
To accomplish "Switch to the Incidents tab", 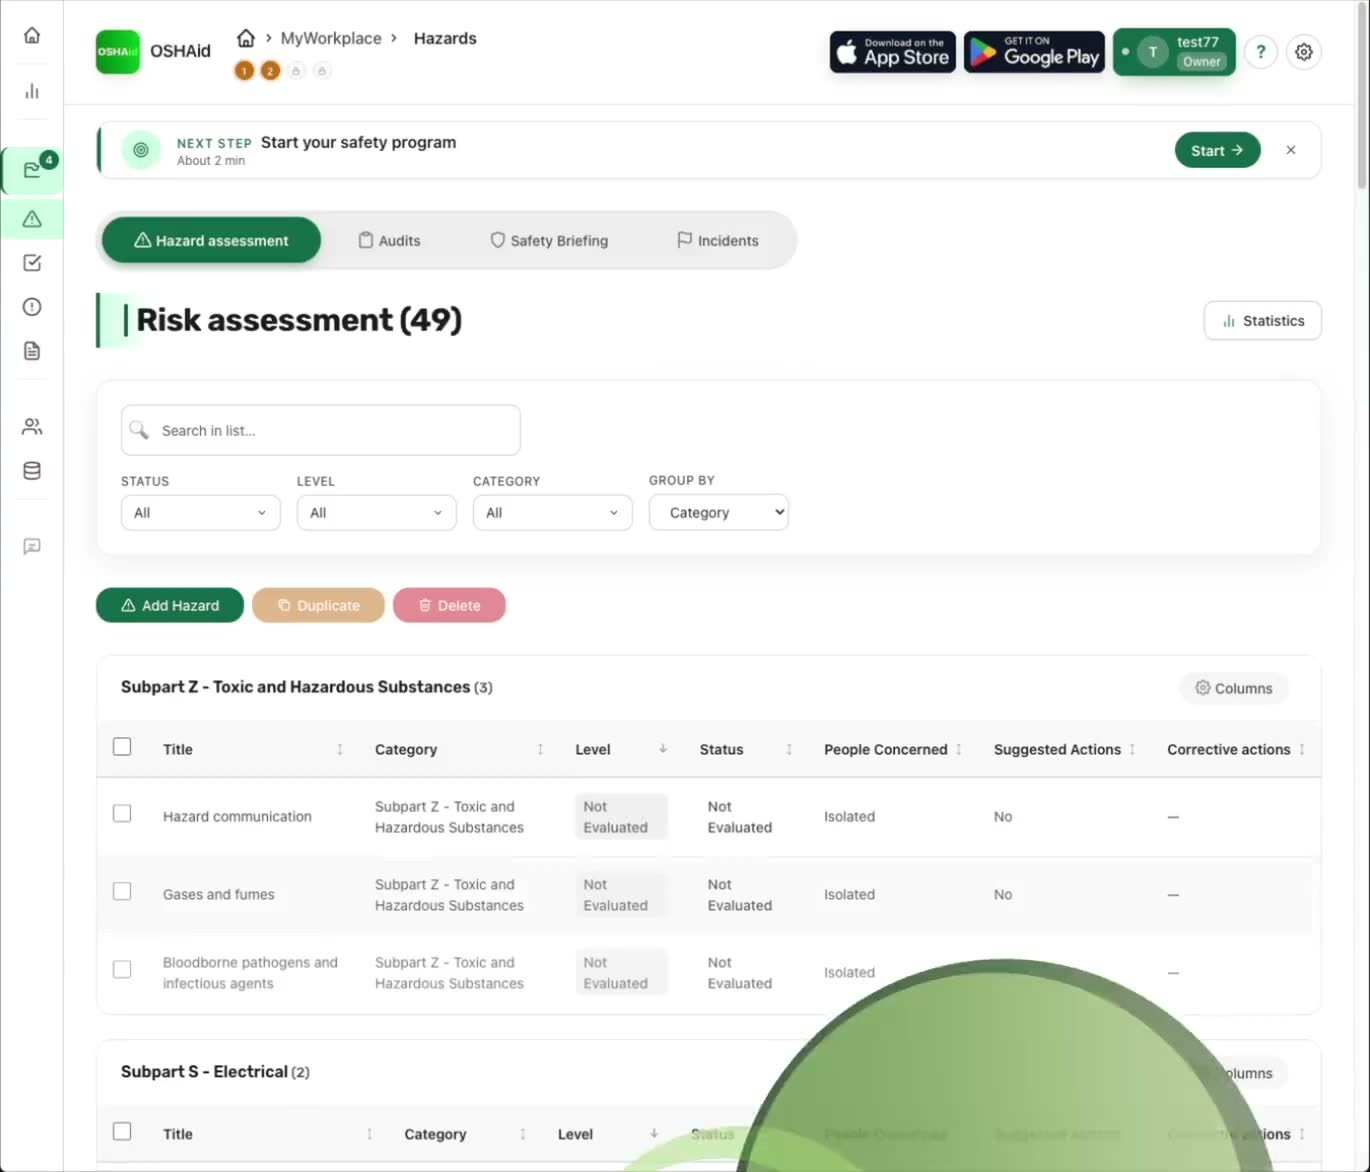I will (718, 241).
